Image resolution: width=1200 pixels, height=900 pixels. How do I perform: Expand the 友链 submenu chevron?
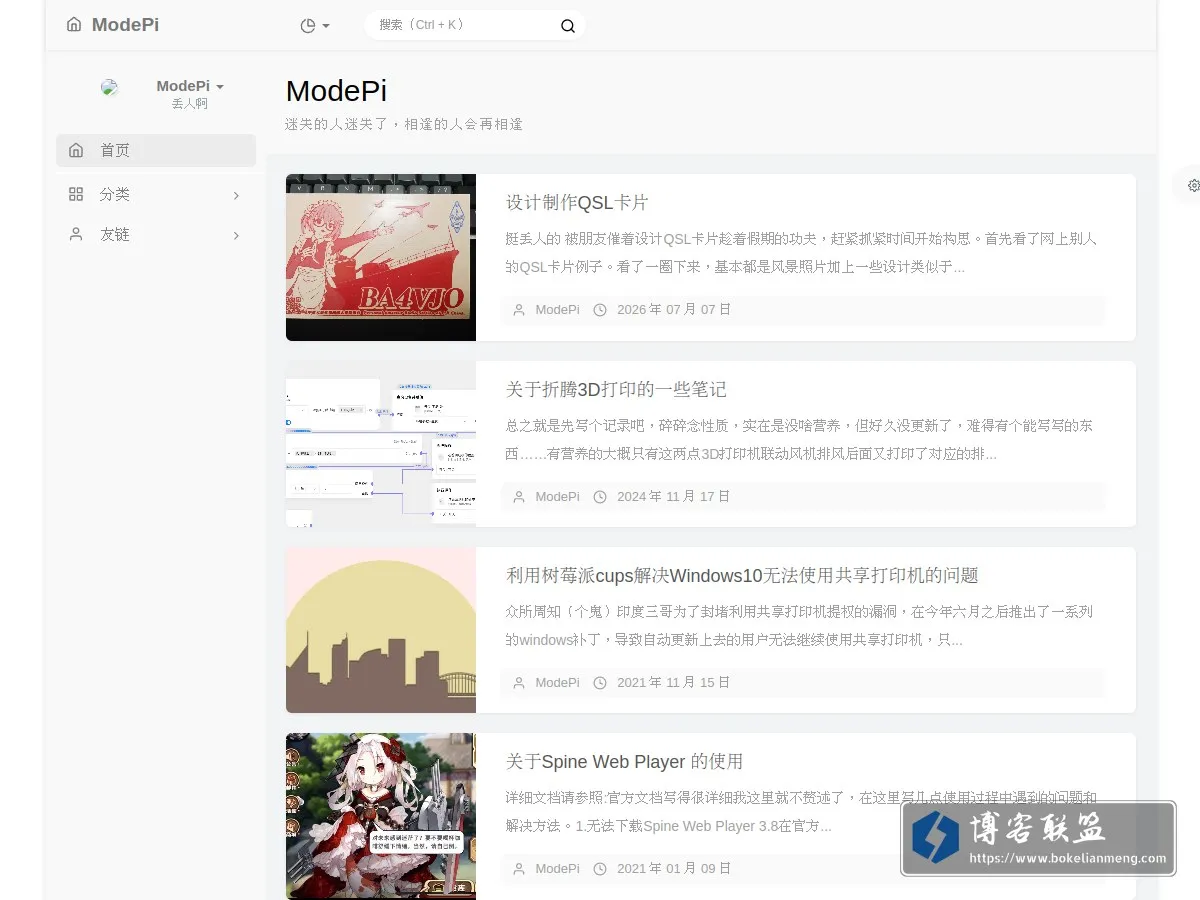tap(236, 235)
